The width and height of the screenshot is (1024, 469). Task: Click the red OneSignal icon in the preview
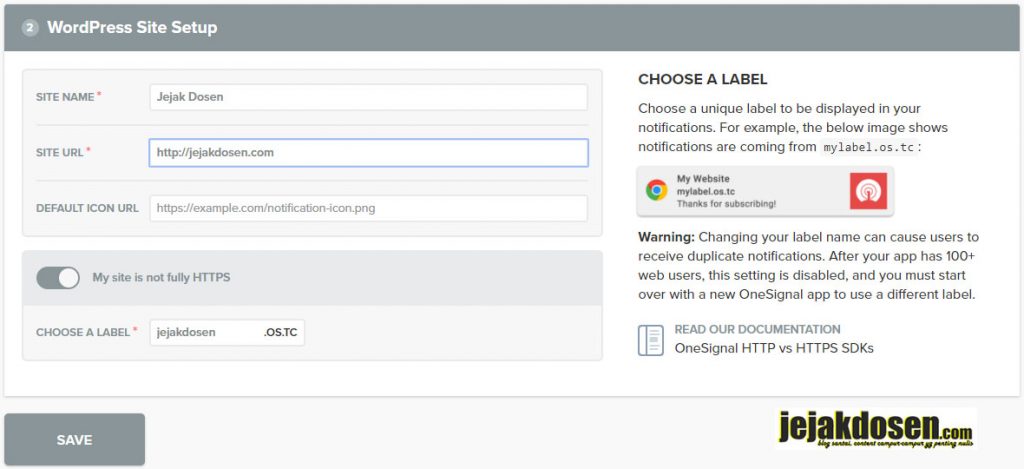coord(869,191)
